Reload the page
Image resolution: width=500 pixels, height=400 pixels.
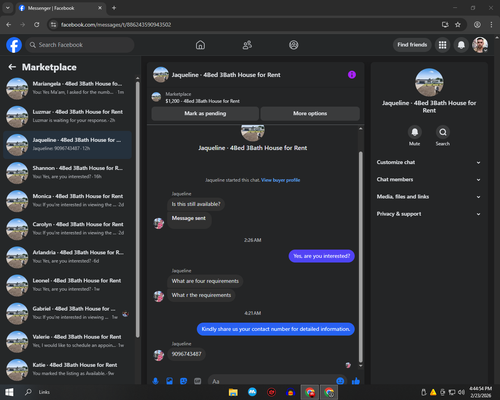(x=37, y=25)
